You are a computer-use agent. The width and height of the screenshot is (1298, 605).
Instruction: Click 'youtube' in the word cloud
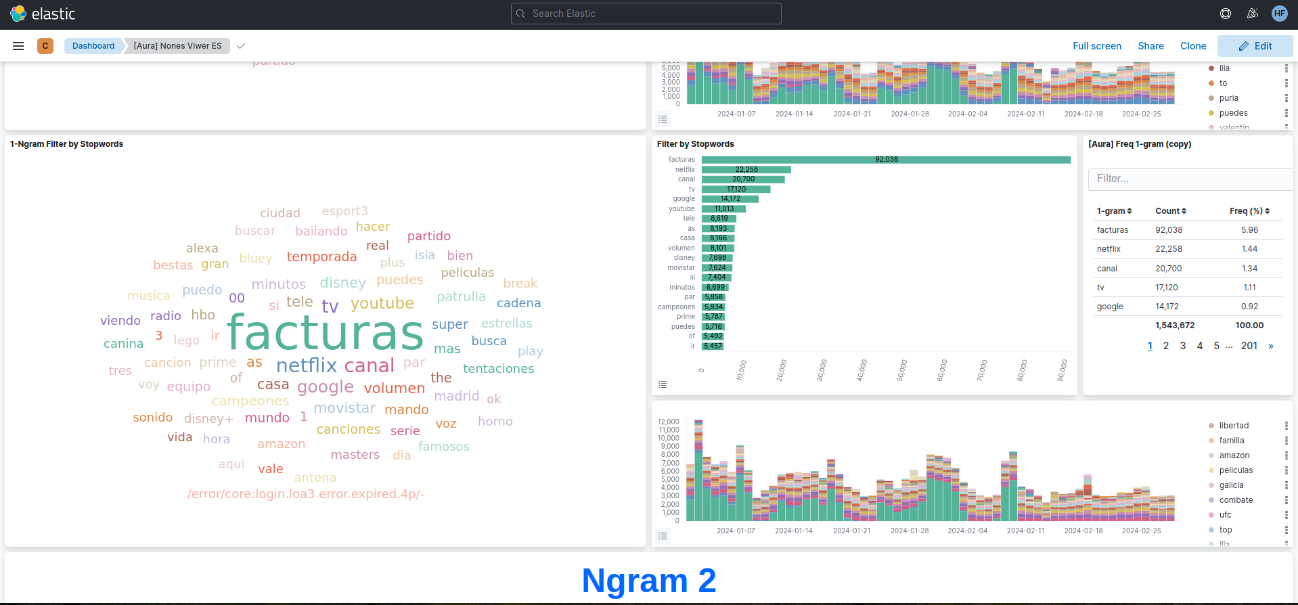(382, 303)
